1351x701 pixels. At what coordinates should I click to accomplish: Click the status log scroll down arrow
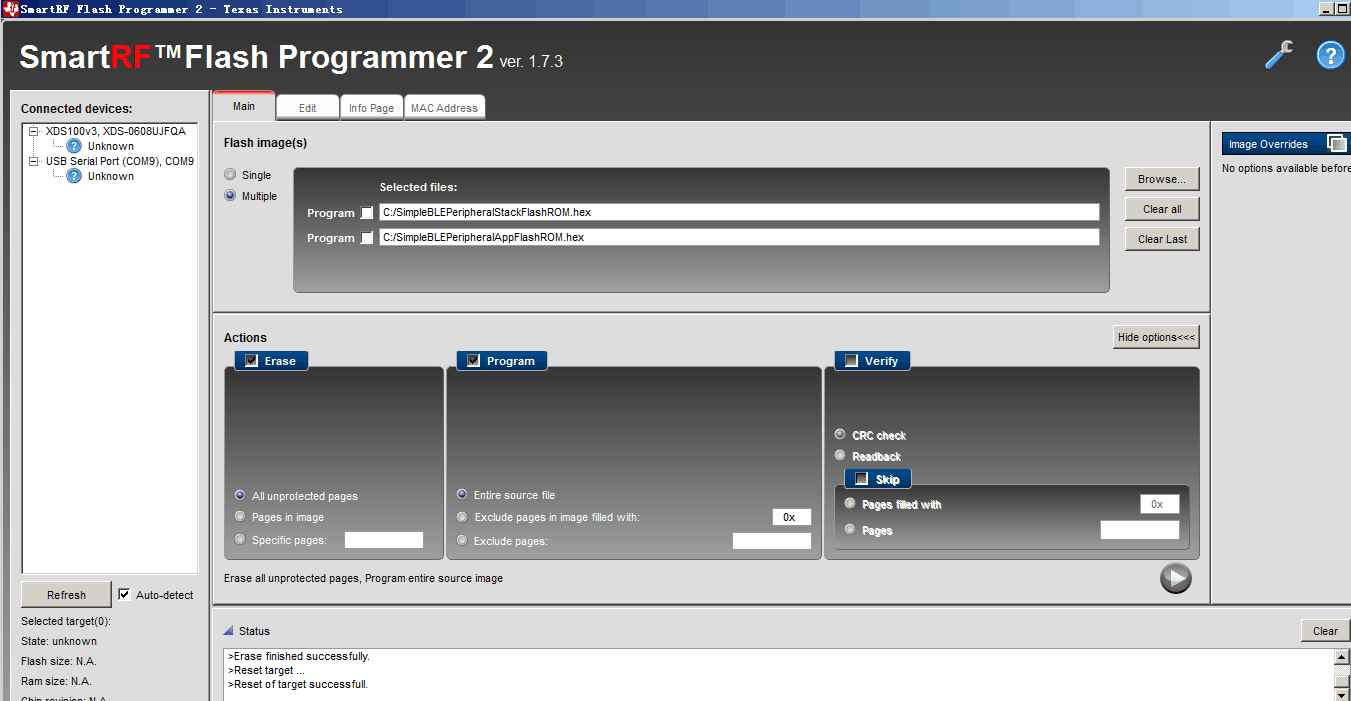(x=1342, y=694)
